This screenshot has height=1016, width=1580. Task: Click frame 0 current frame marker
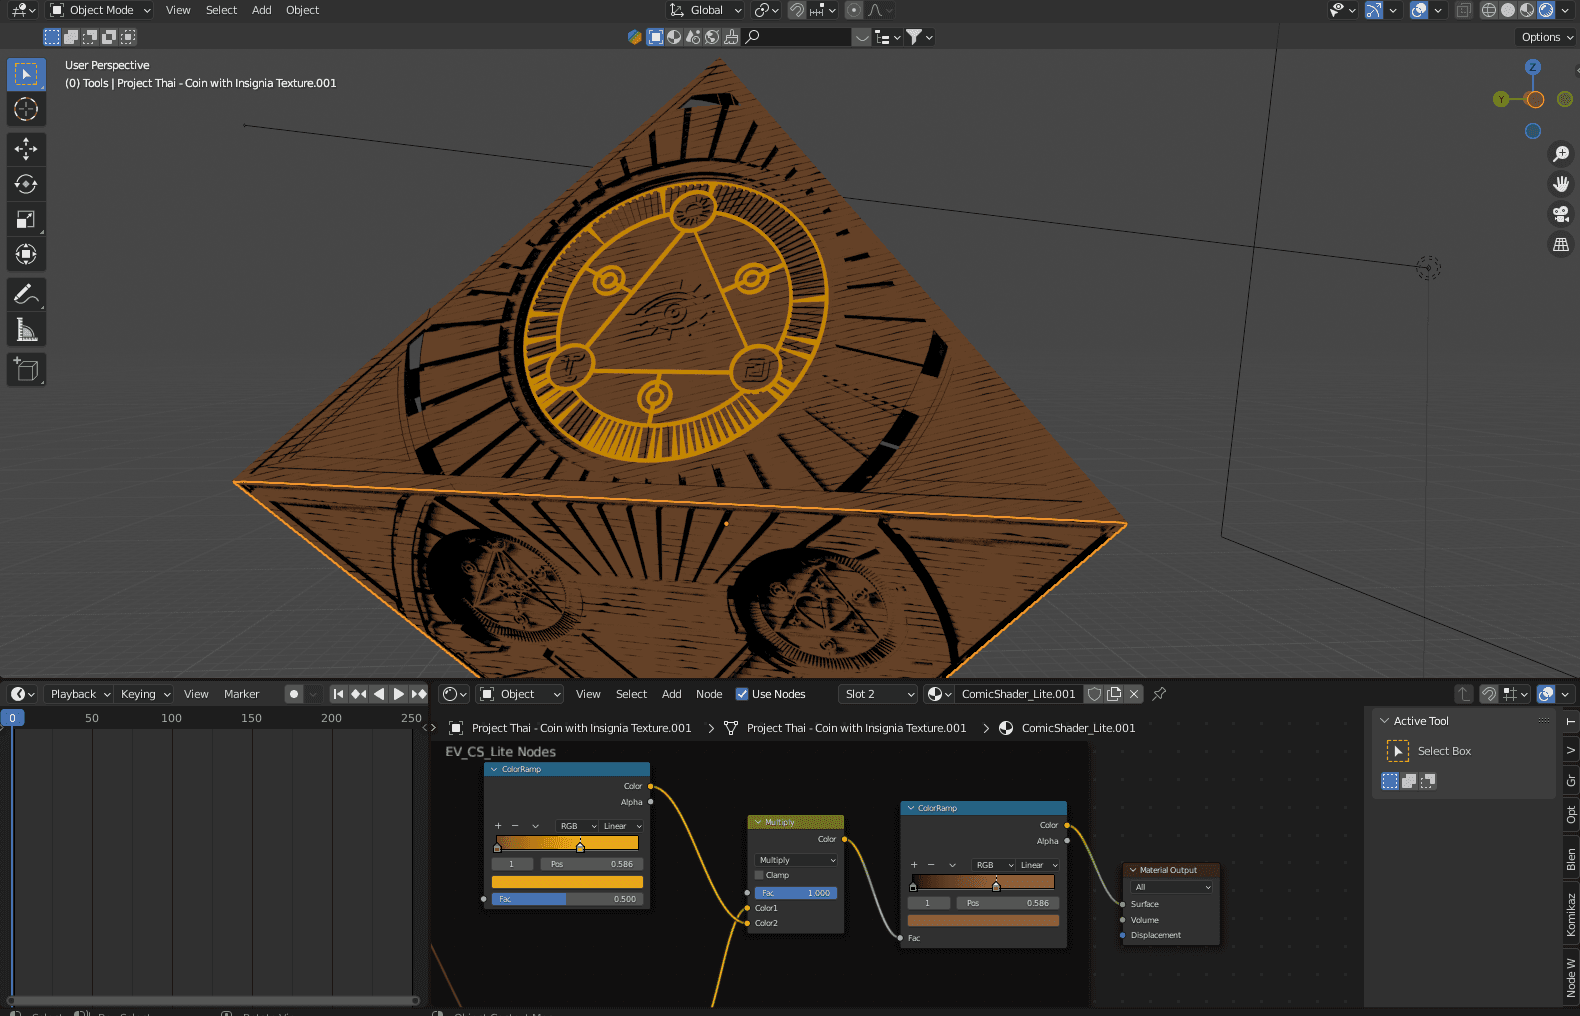(12, 718)
